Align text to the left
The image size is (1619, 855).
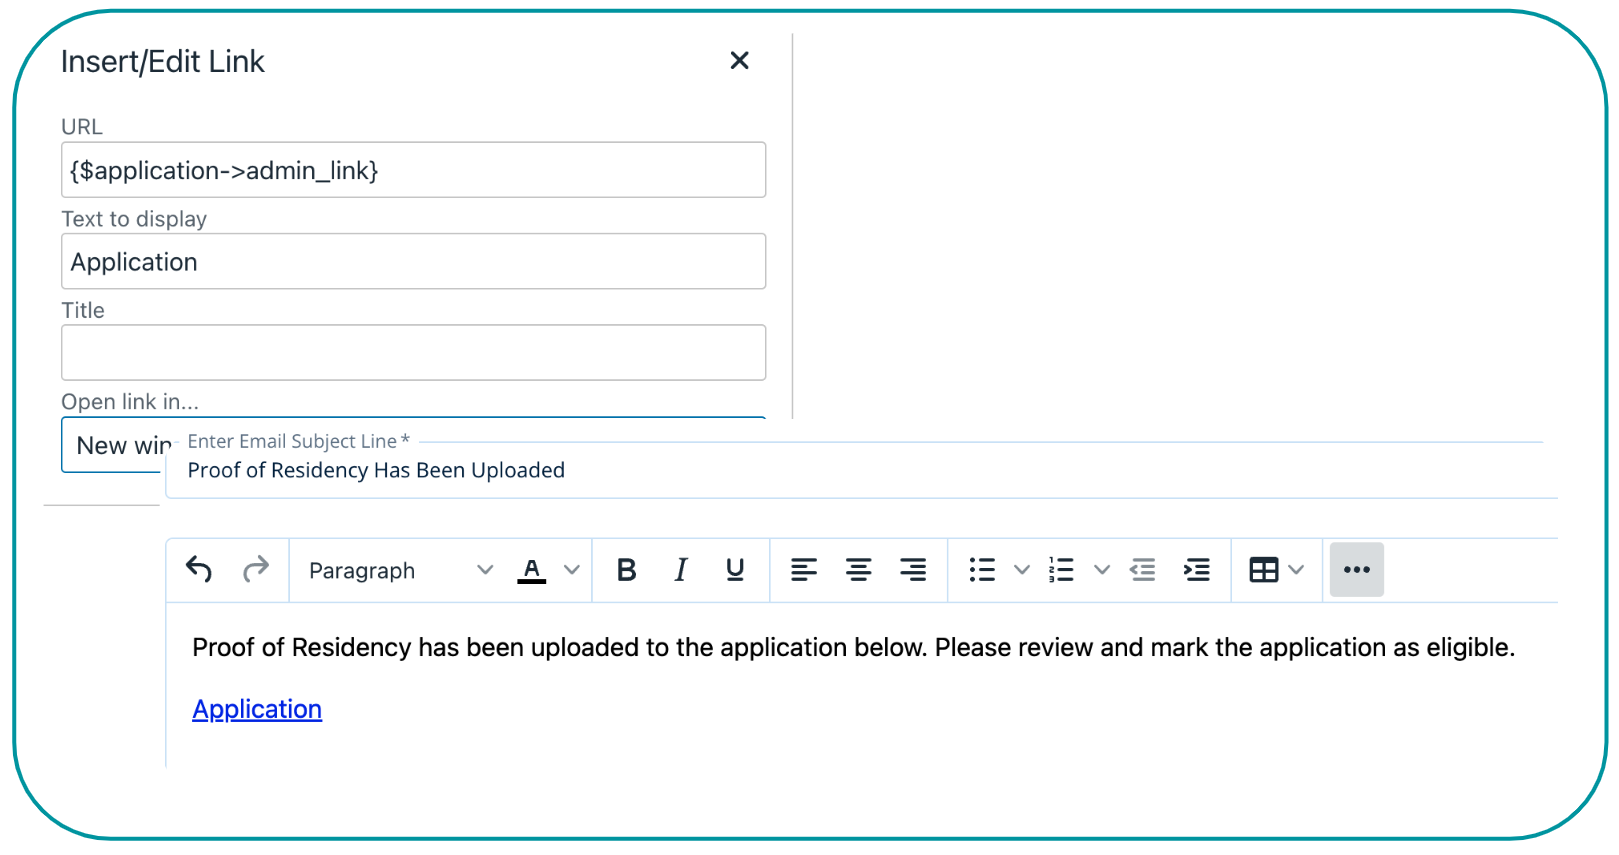(x=804, y=570)
